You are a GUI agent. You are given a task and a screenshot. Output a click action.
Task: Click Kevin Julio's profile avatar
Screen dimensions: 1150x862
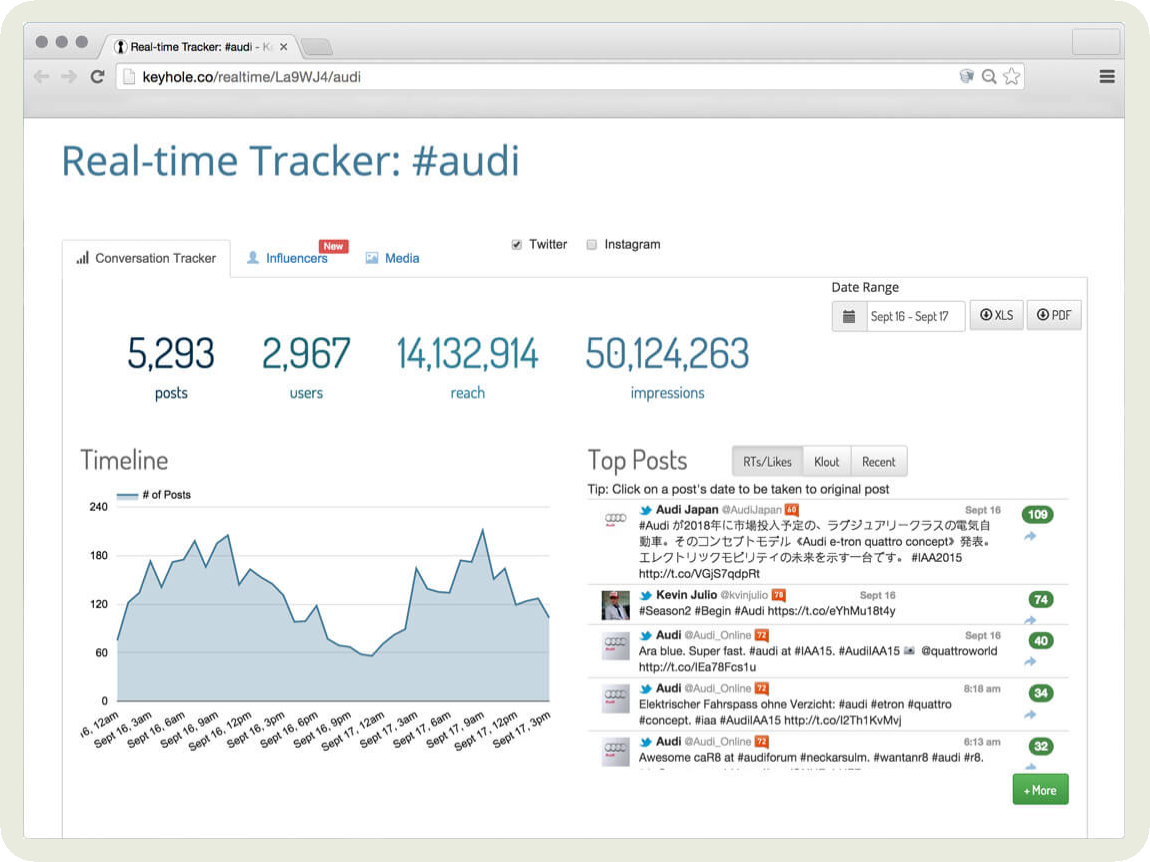[x=615, y=605]
